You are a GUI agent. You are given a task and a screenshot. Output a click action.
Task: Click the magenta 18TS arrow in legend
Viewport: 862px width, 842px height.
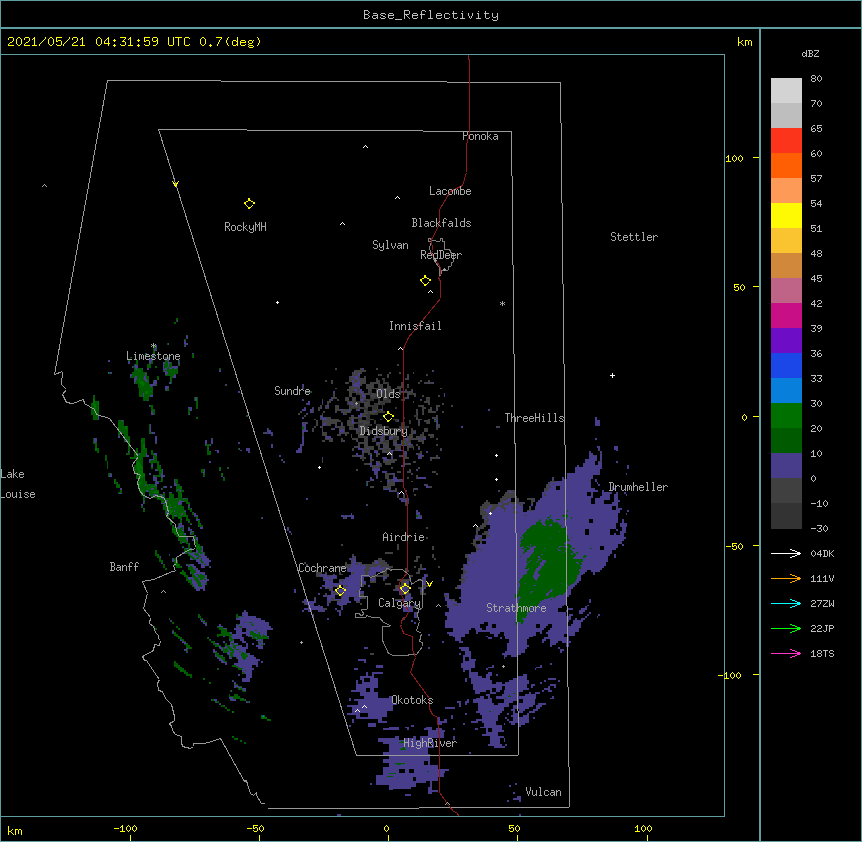(786, 653)
